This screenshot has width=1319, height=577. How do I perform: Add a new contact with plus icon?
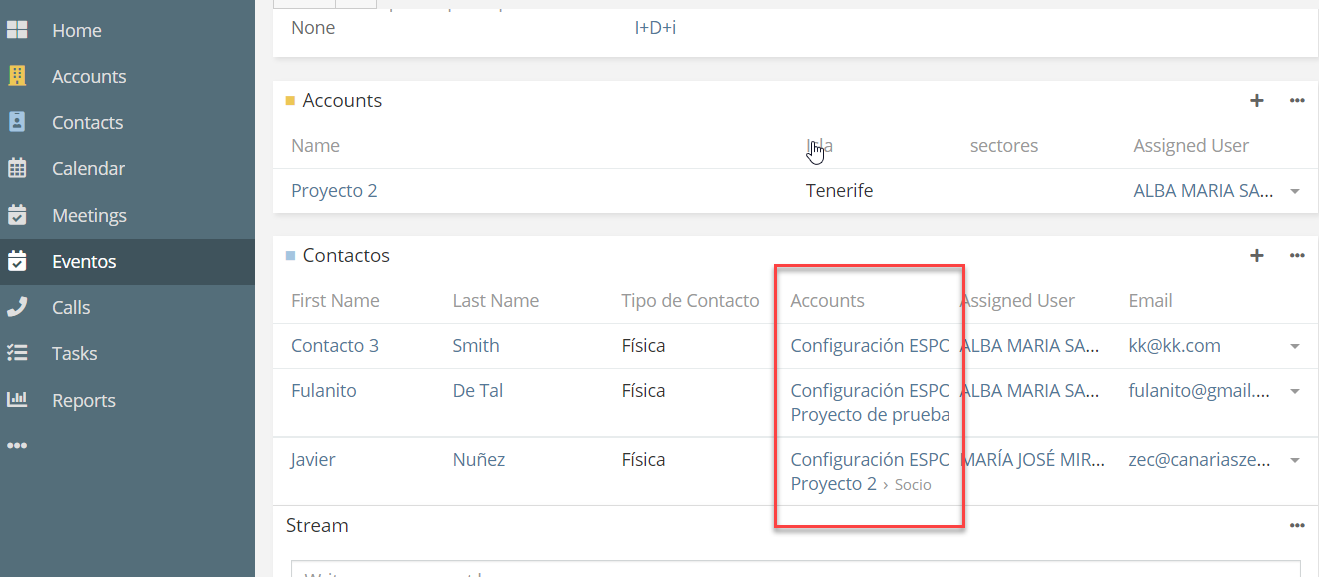tap(1257, 255)
